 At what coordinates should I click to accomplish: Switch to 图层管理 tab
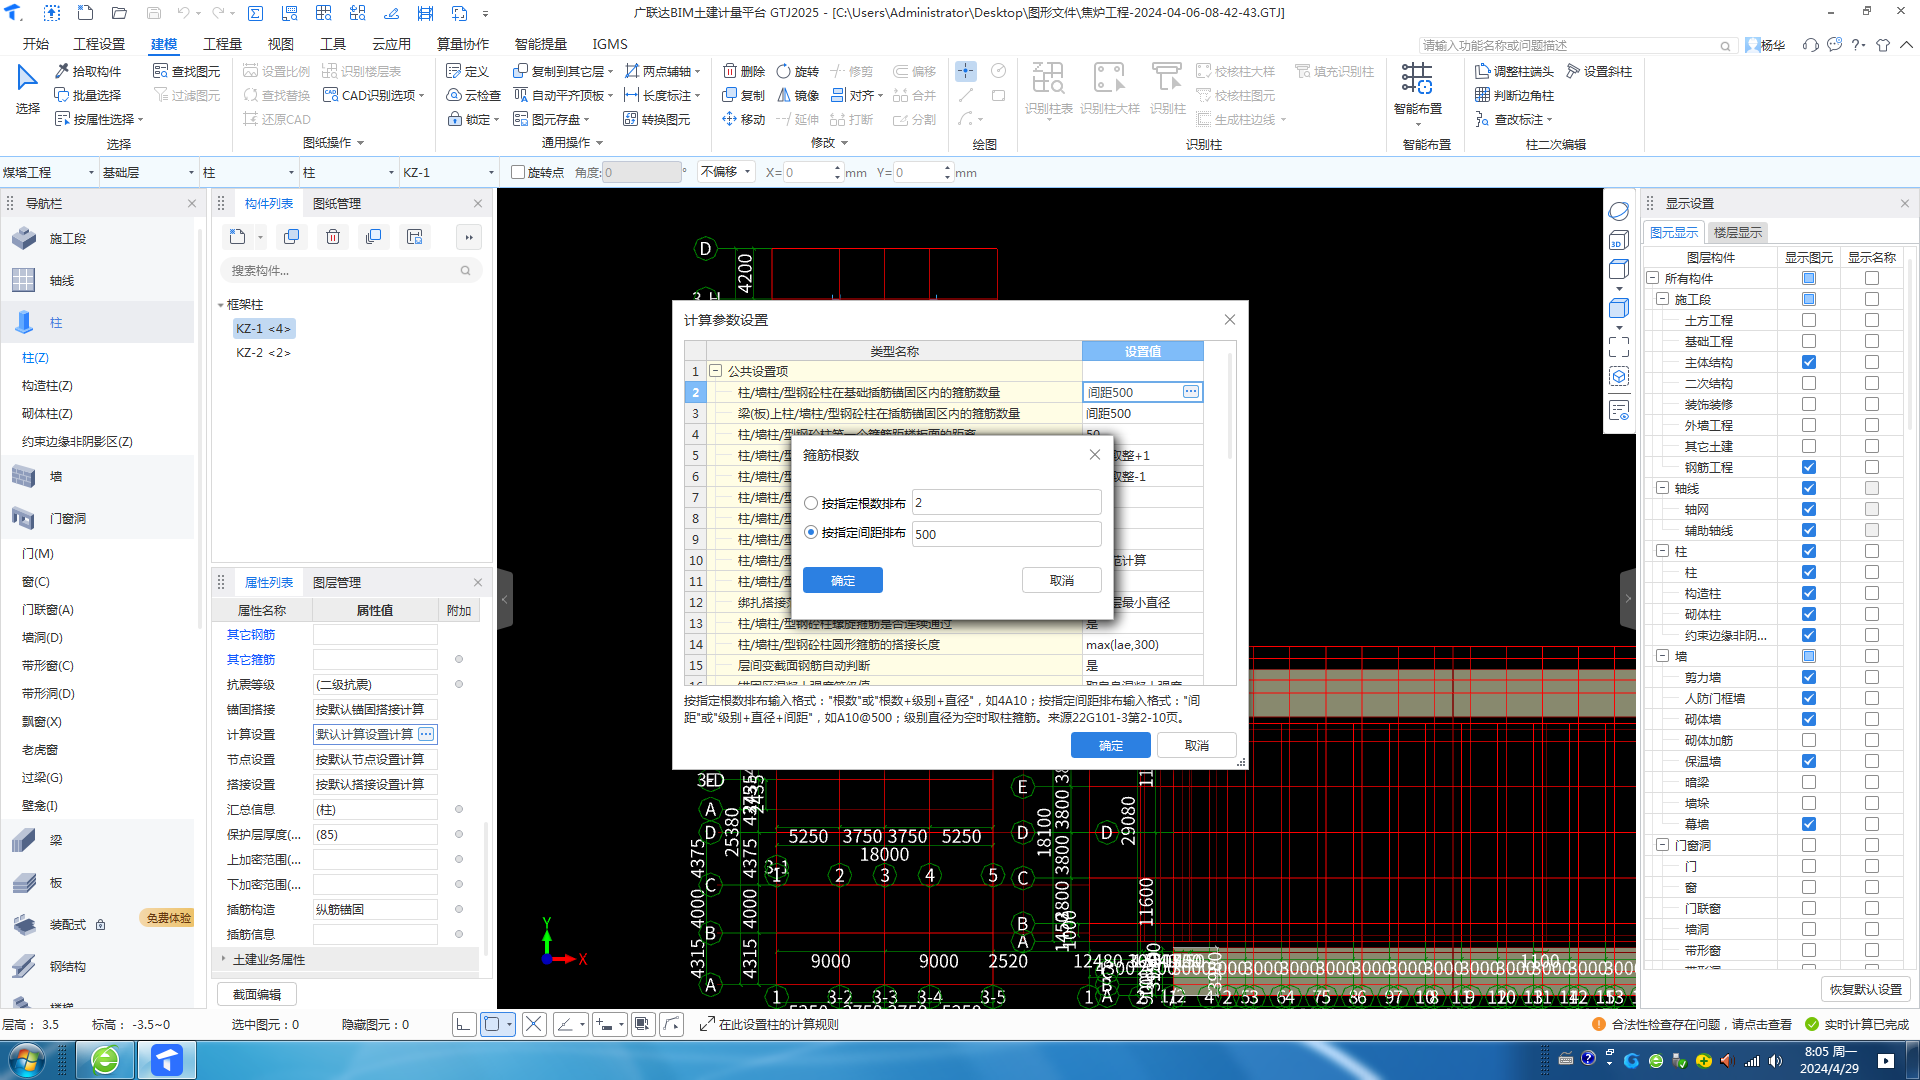tap(336, 582)
